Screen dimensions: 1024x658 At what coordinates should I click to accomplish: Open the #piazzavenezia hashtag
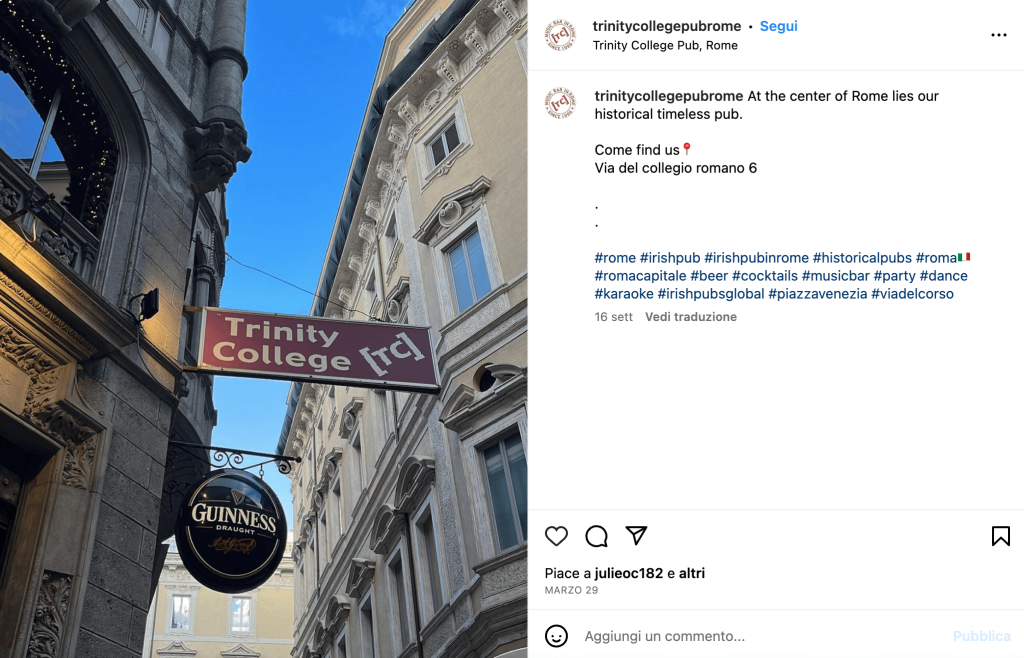[818, 294]
